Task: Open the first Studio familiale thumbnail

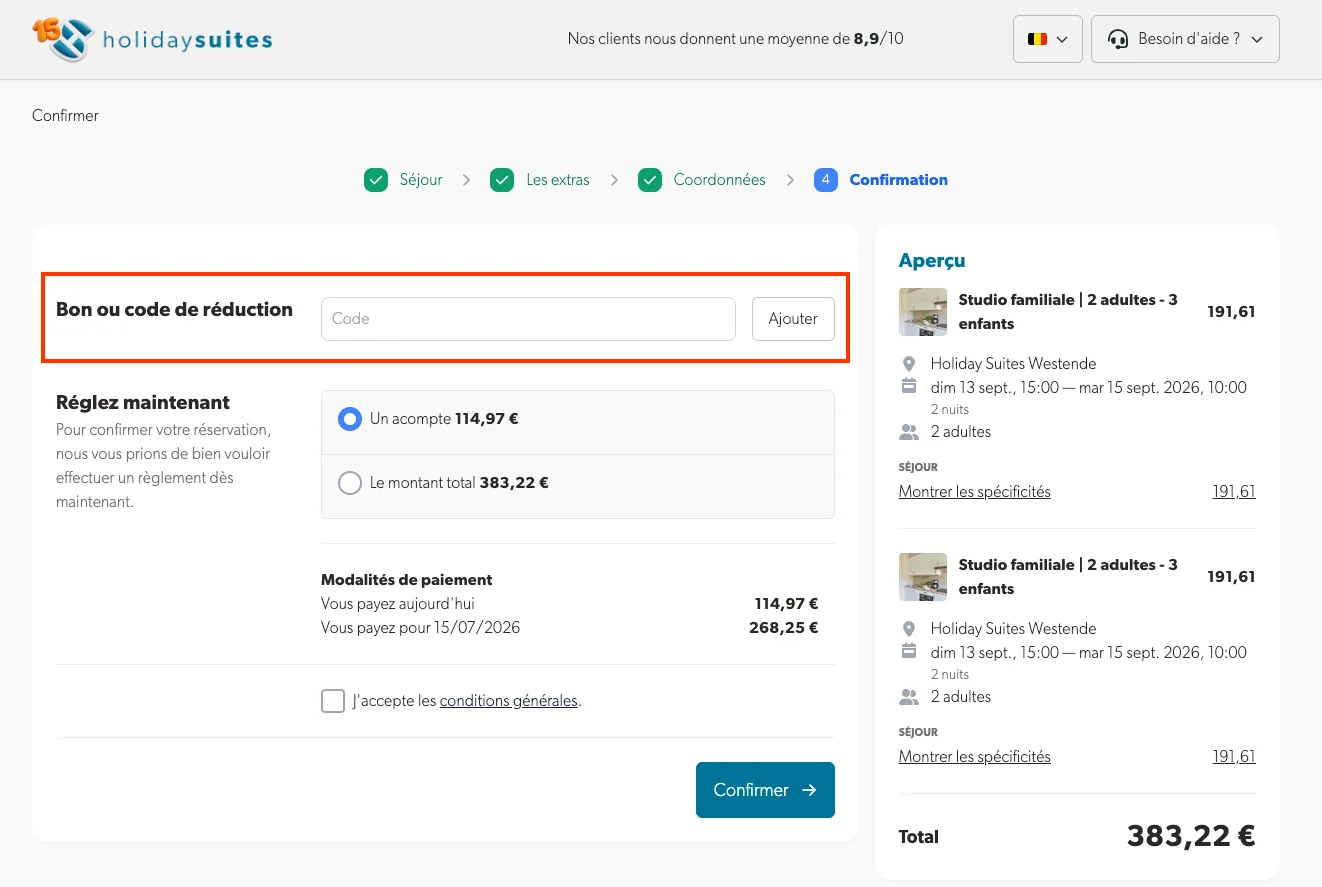Action: pyautogui.click(x=923, y=312)
